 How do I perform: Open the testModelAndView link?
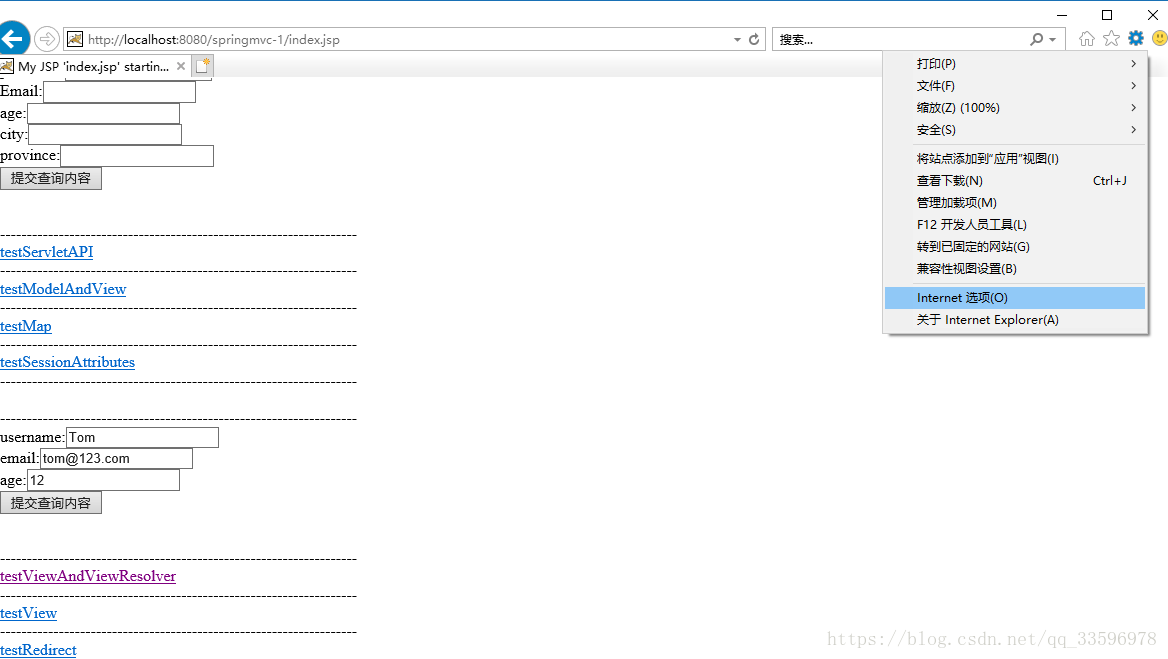[x=63, y=289]
